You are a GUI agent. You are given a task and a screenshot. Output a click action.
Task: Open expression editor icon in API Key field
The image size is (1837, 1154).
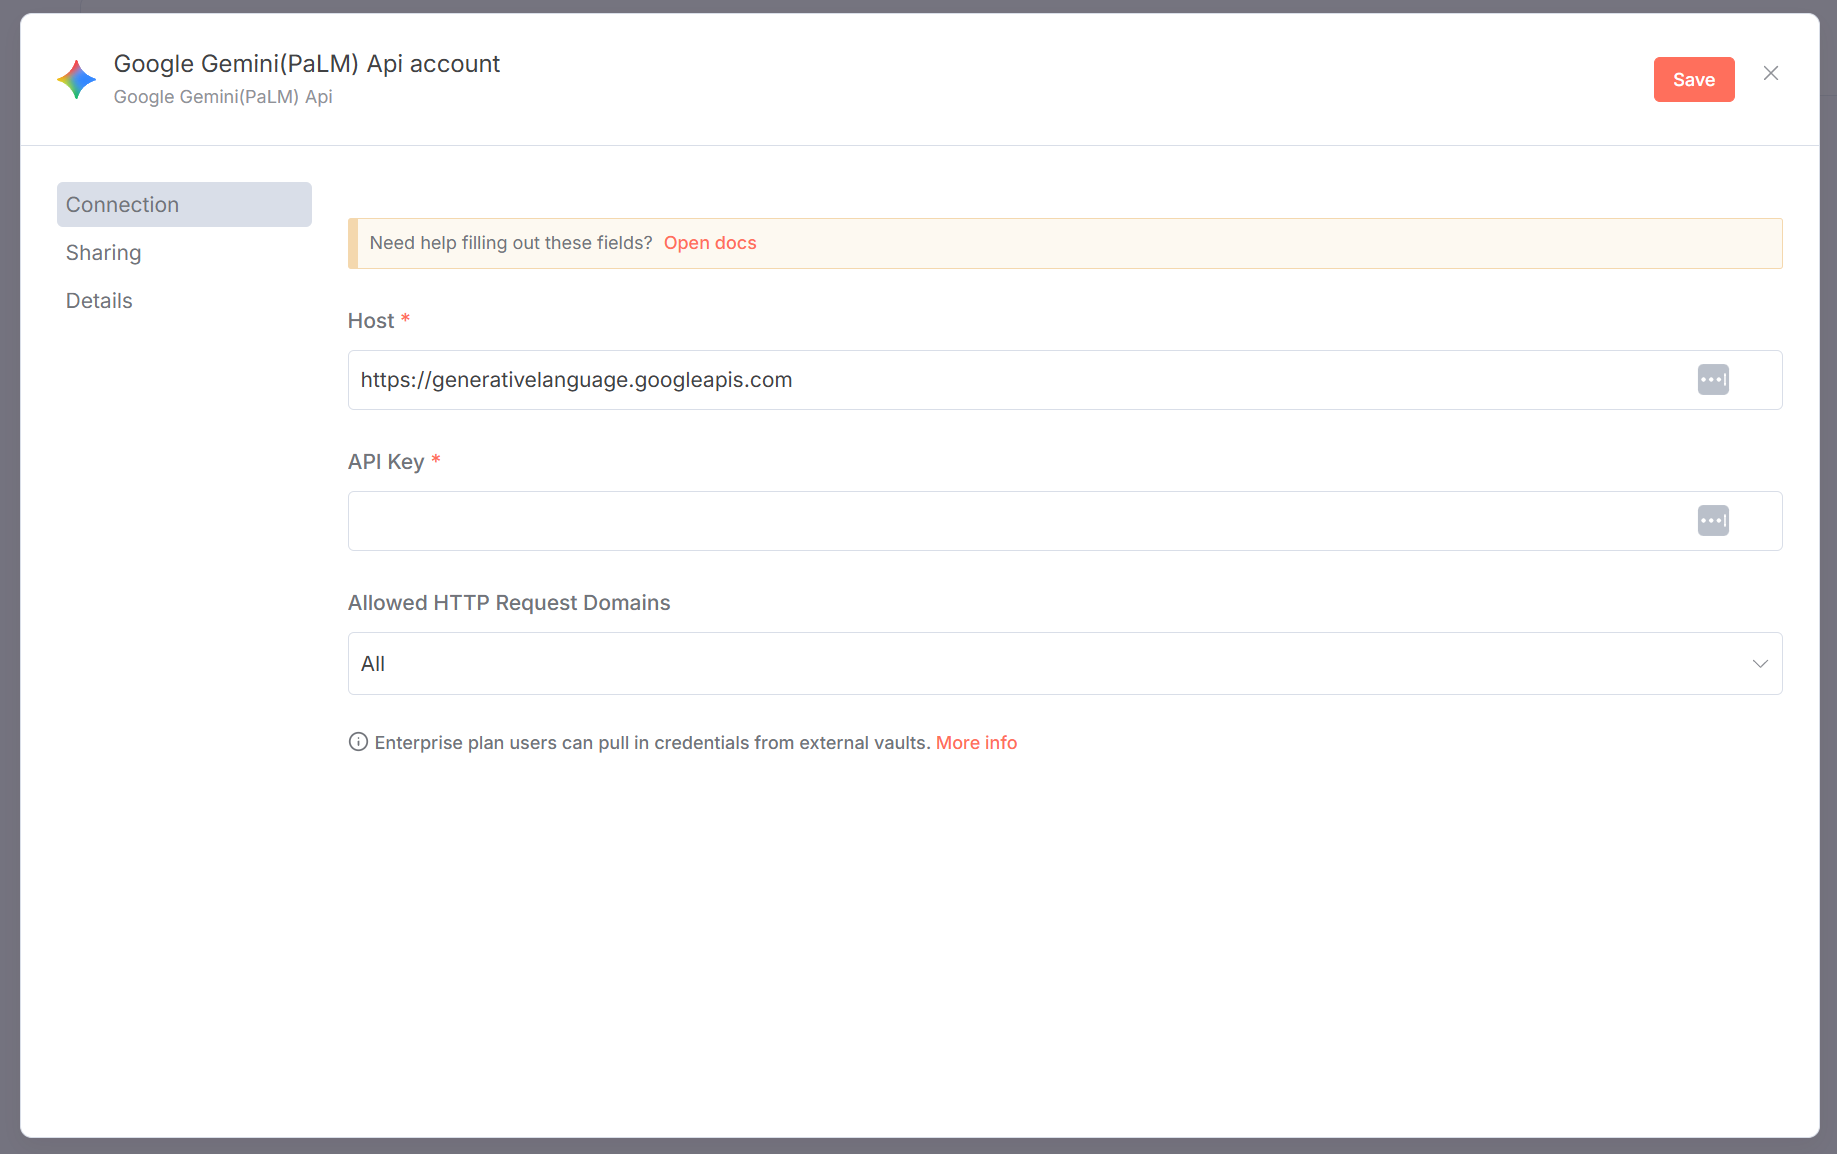coord(1712,521)
